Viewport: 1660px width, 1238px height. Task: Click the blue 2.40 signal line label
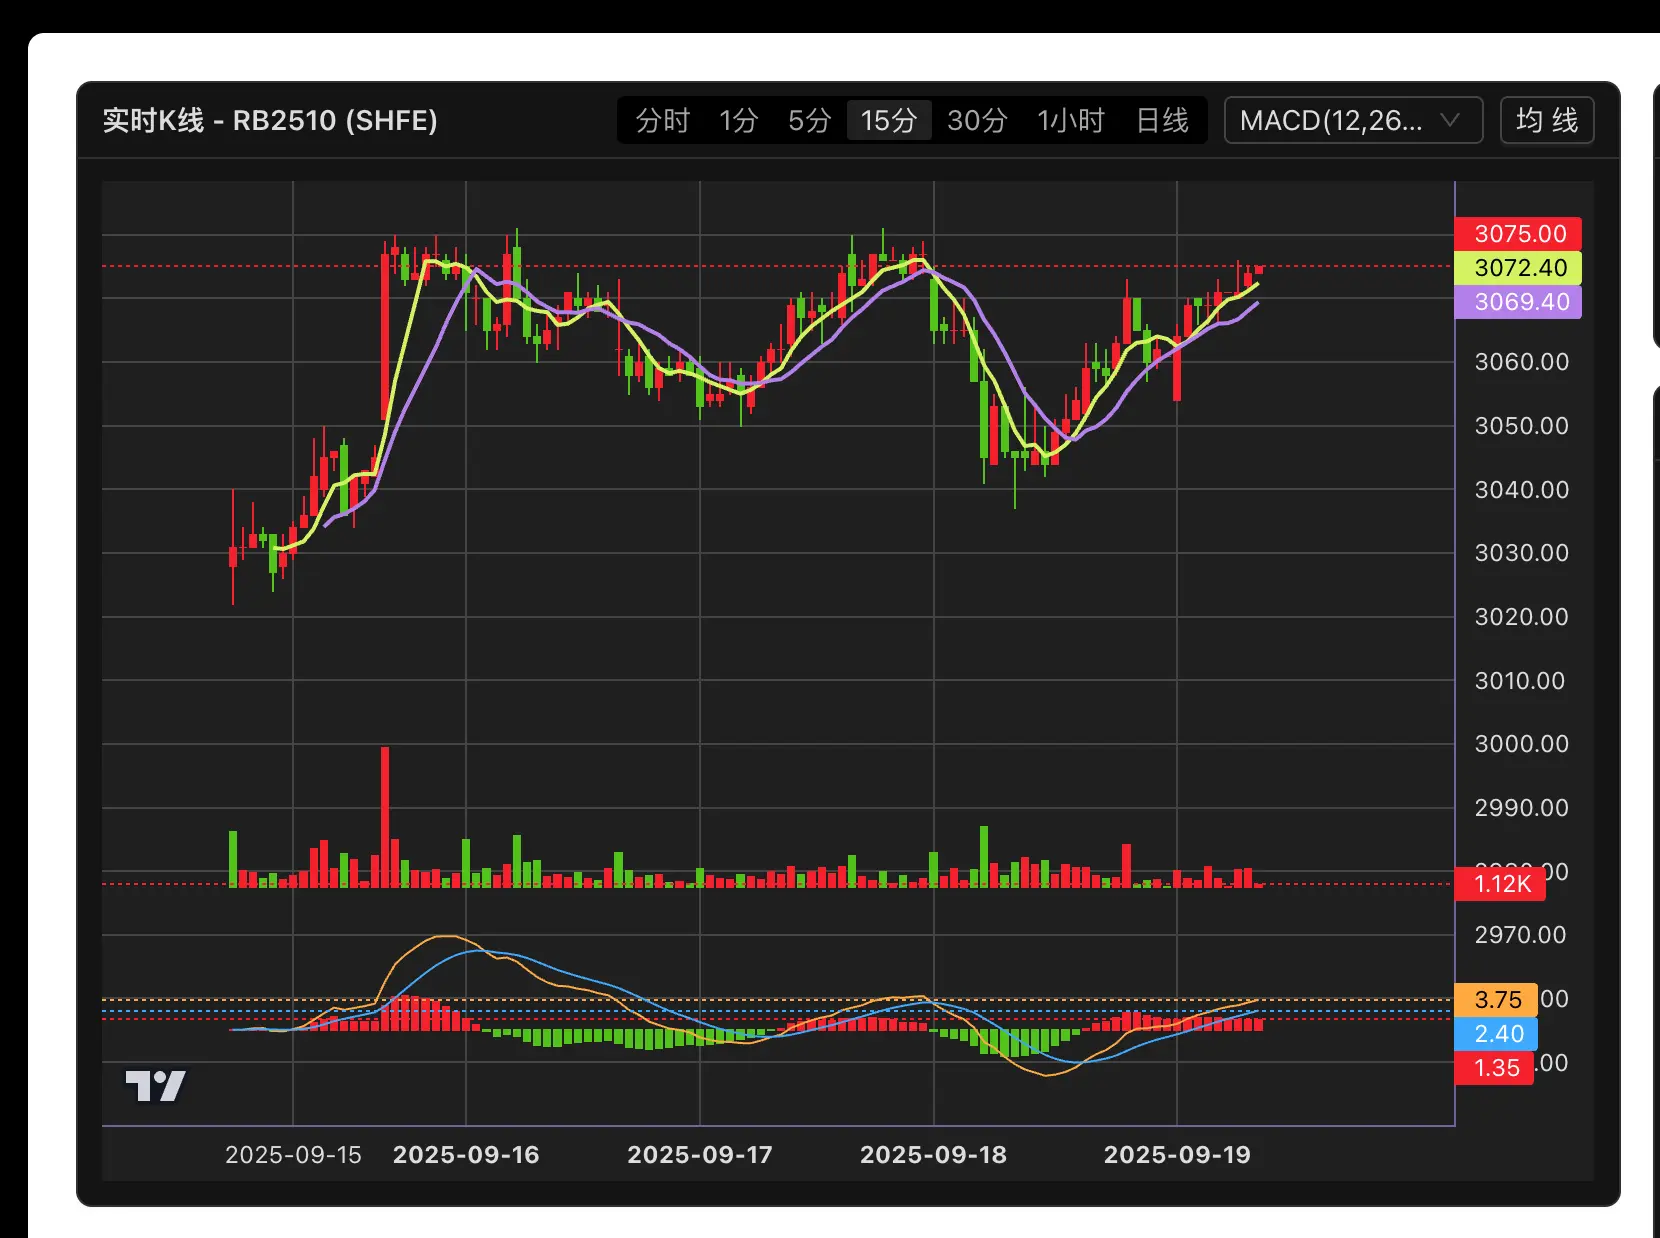[1496, 1034]
